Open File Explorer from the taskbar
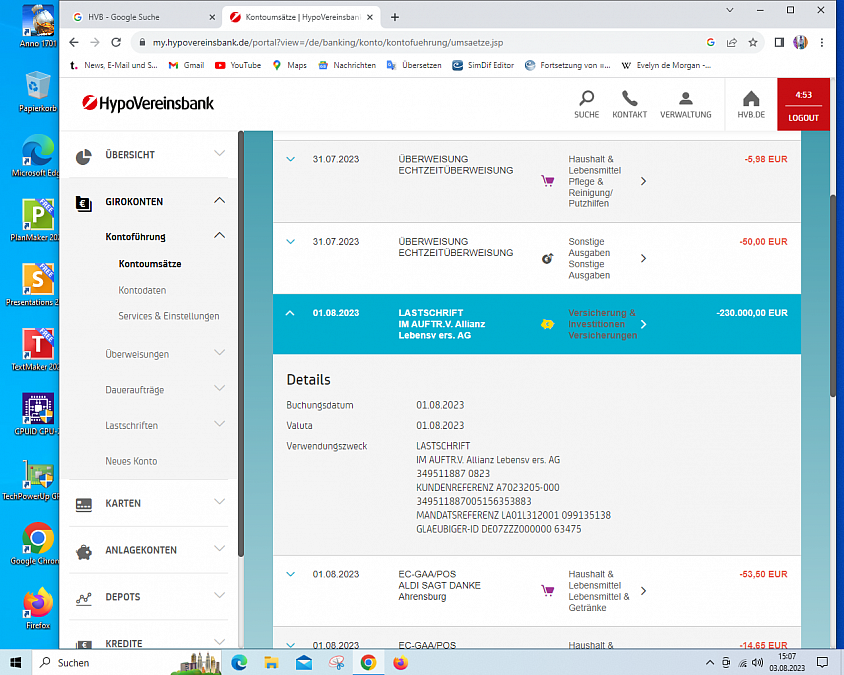The image size is (844, 675). click(271, 663)
